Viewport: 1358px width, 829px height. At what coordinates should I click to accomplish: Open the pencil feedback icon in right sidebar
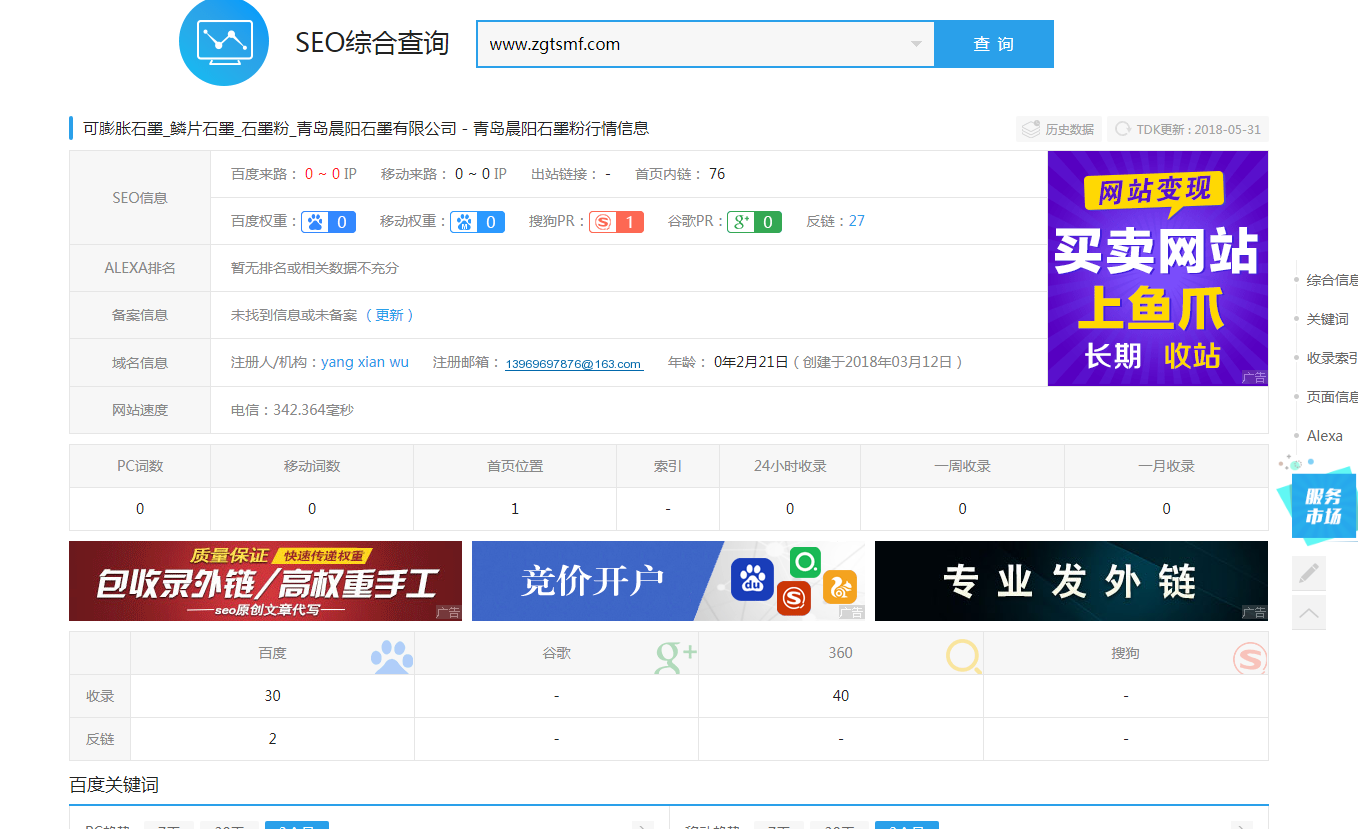point(1309,573)
